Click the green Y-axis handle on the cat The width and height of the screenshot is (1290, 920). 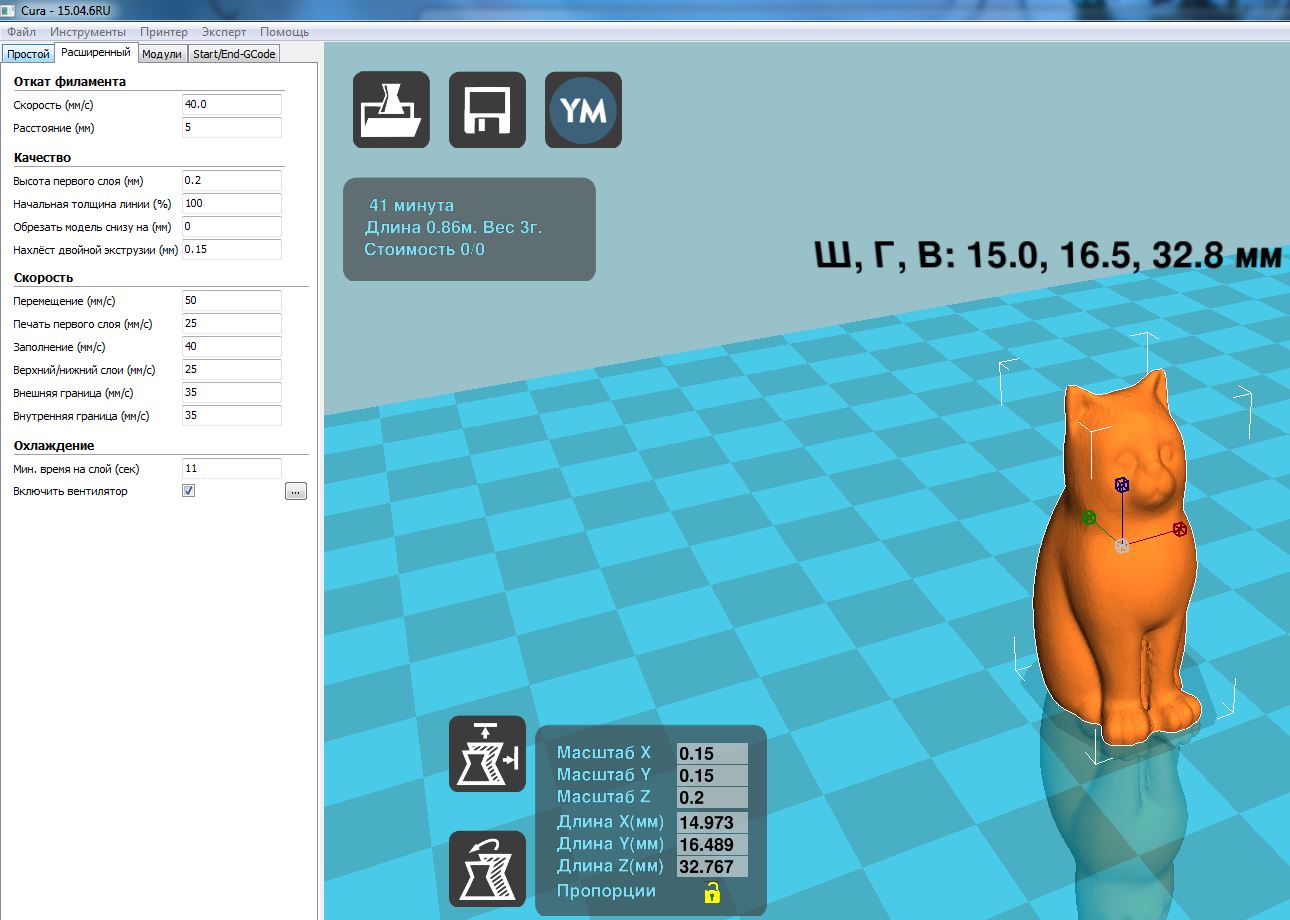pyautogui.click(x=1088, y=517)
